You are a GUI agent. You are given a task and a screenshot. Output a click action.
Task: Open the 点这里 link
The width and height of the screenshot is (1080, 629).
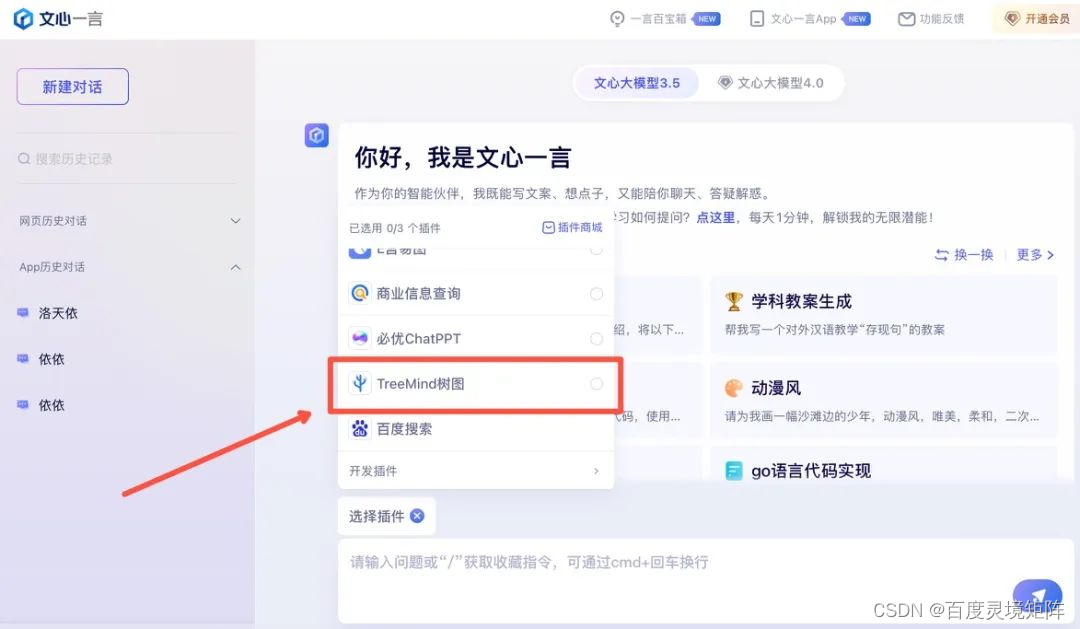point(716,218)
